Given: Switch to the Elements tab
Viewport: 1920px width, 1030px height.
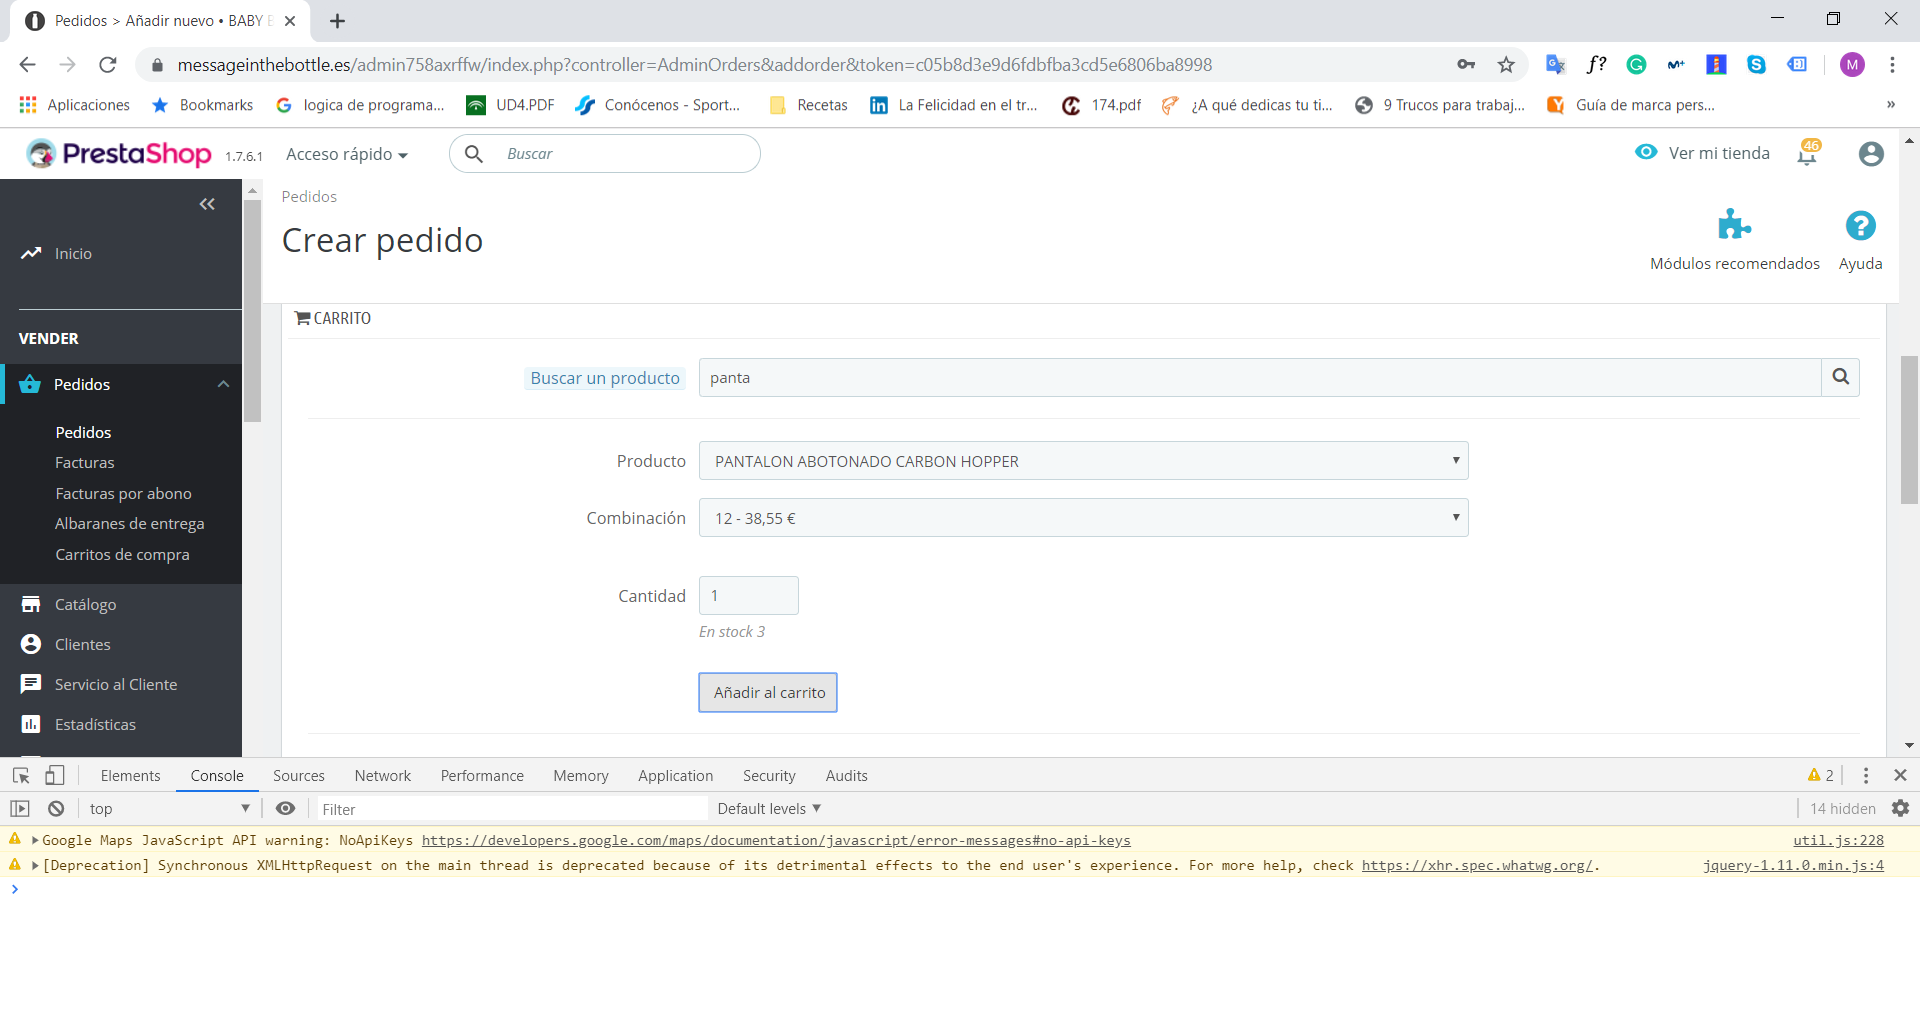Looking at the screenshot, I should pyautogui.click(x=130, y=776).
